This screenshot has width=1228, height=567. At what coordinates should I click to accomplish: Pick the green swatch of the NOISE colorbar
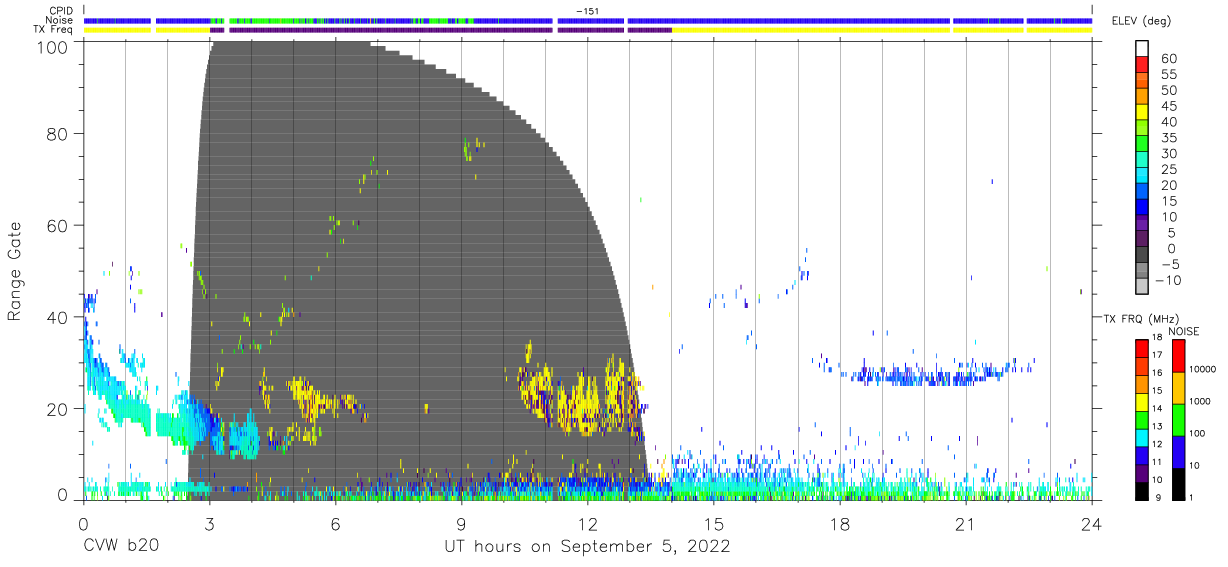pos(1178,420)
